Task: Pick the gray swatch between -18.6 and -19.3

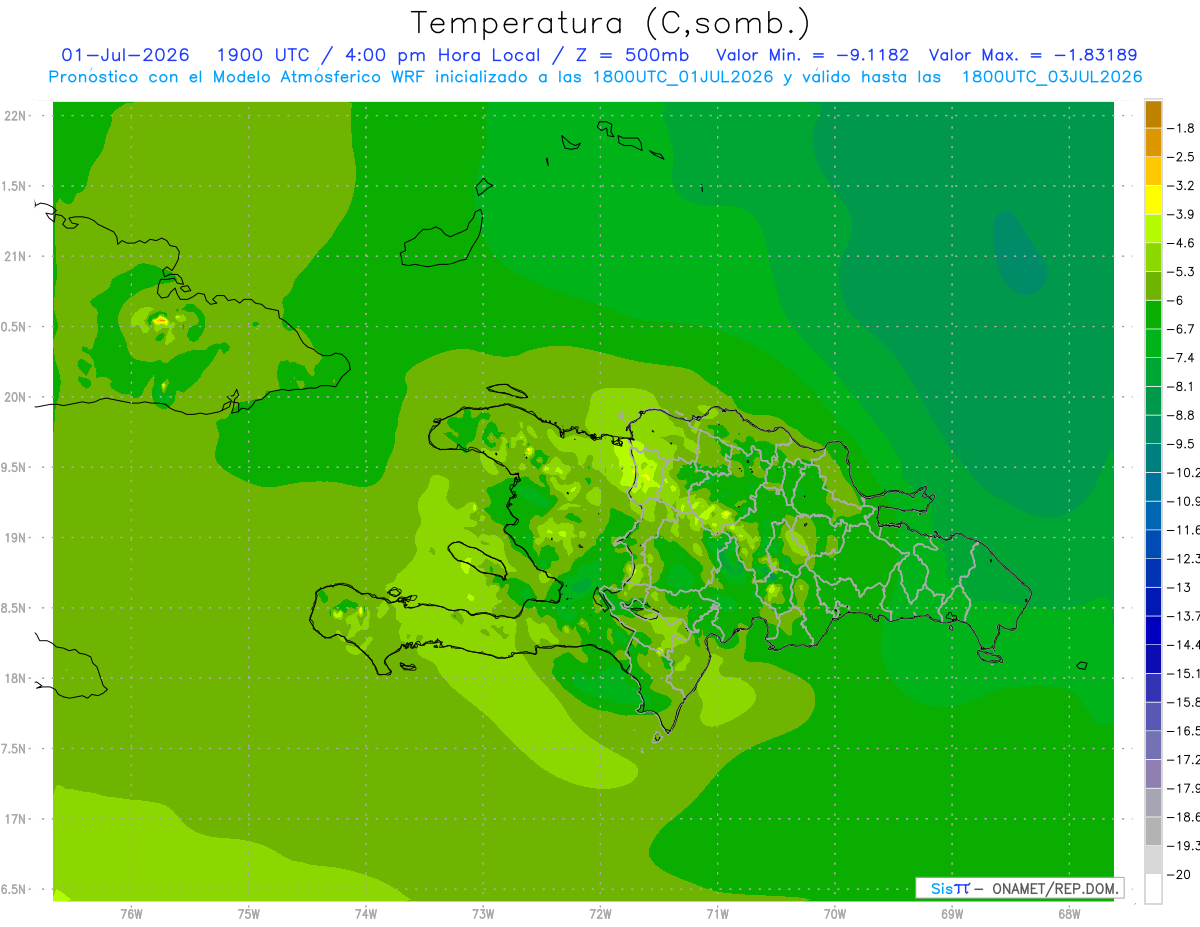Action: pyautogui.click(x=1153, y=831)
